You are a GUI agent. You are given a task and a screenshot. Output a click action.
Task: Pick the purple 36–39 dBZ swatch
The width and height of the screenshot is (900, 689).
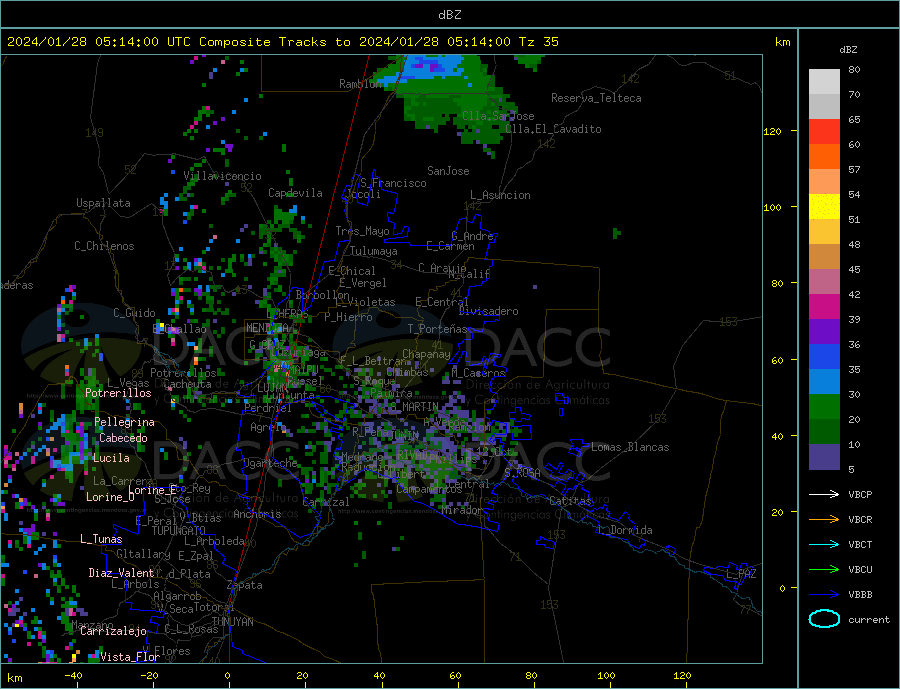(x=824, y=332)
